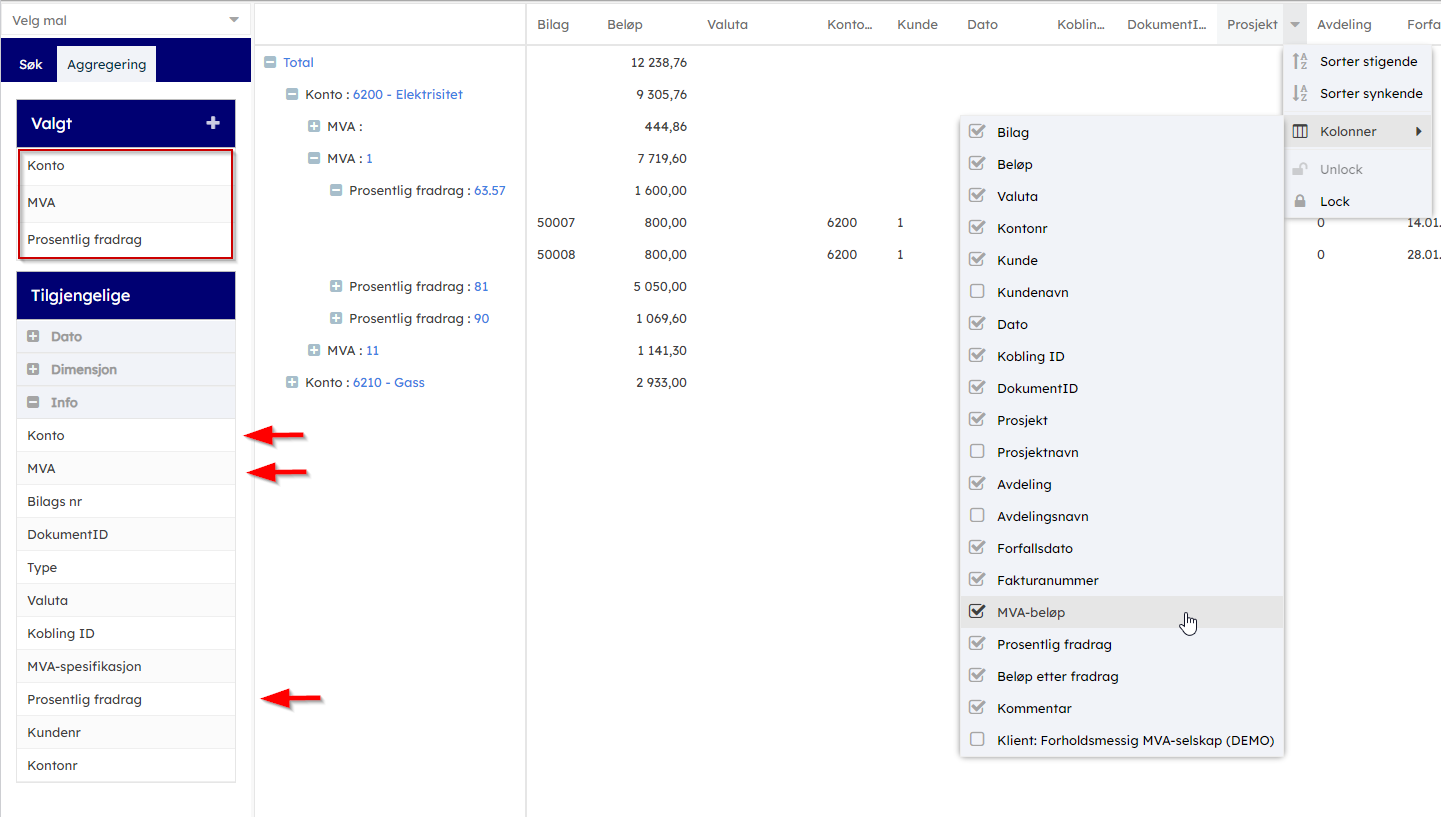Enable the Kundenavn column checkbox

click(977, 292)
